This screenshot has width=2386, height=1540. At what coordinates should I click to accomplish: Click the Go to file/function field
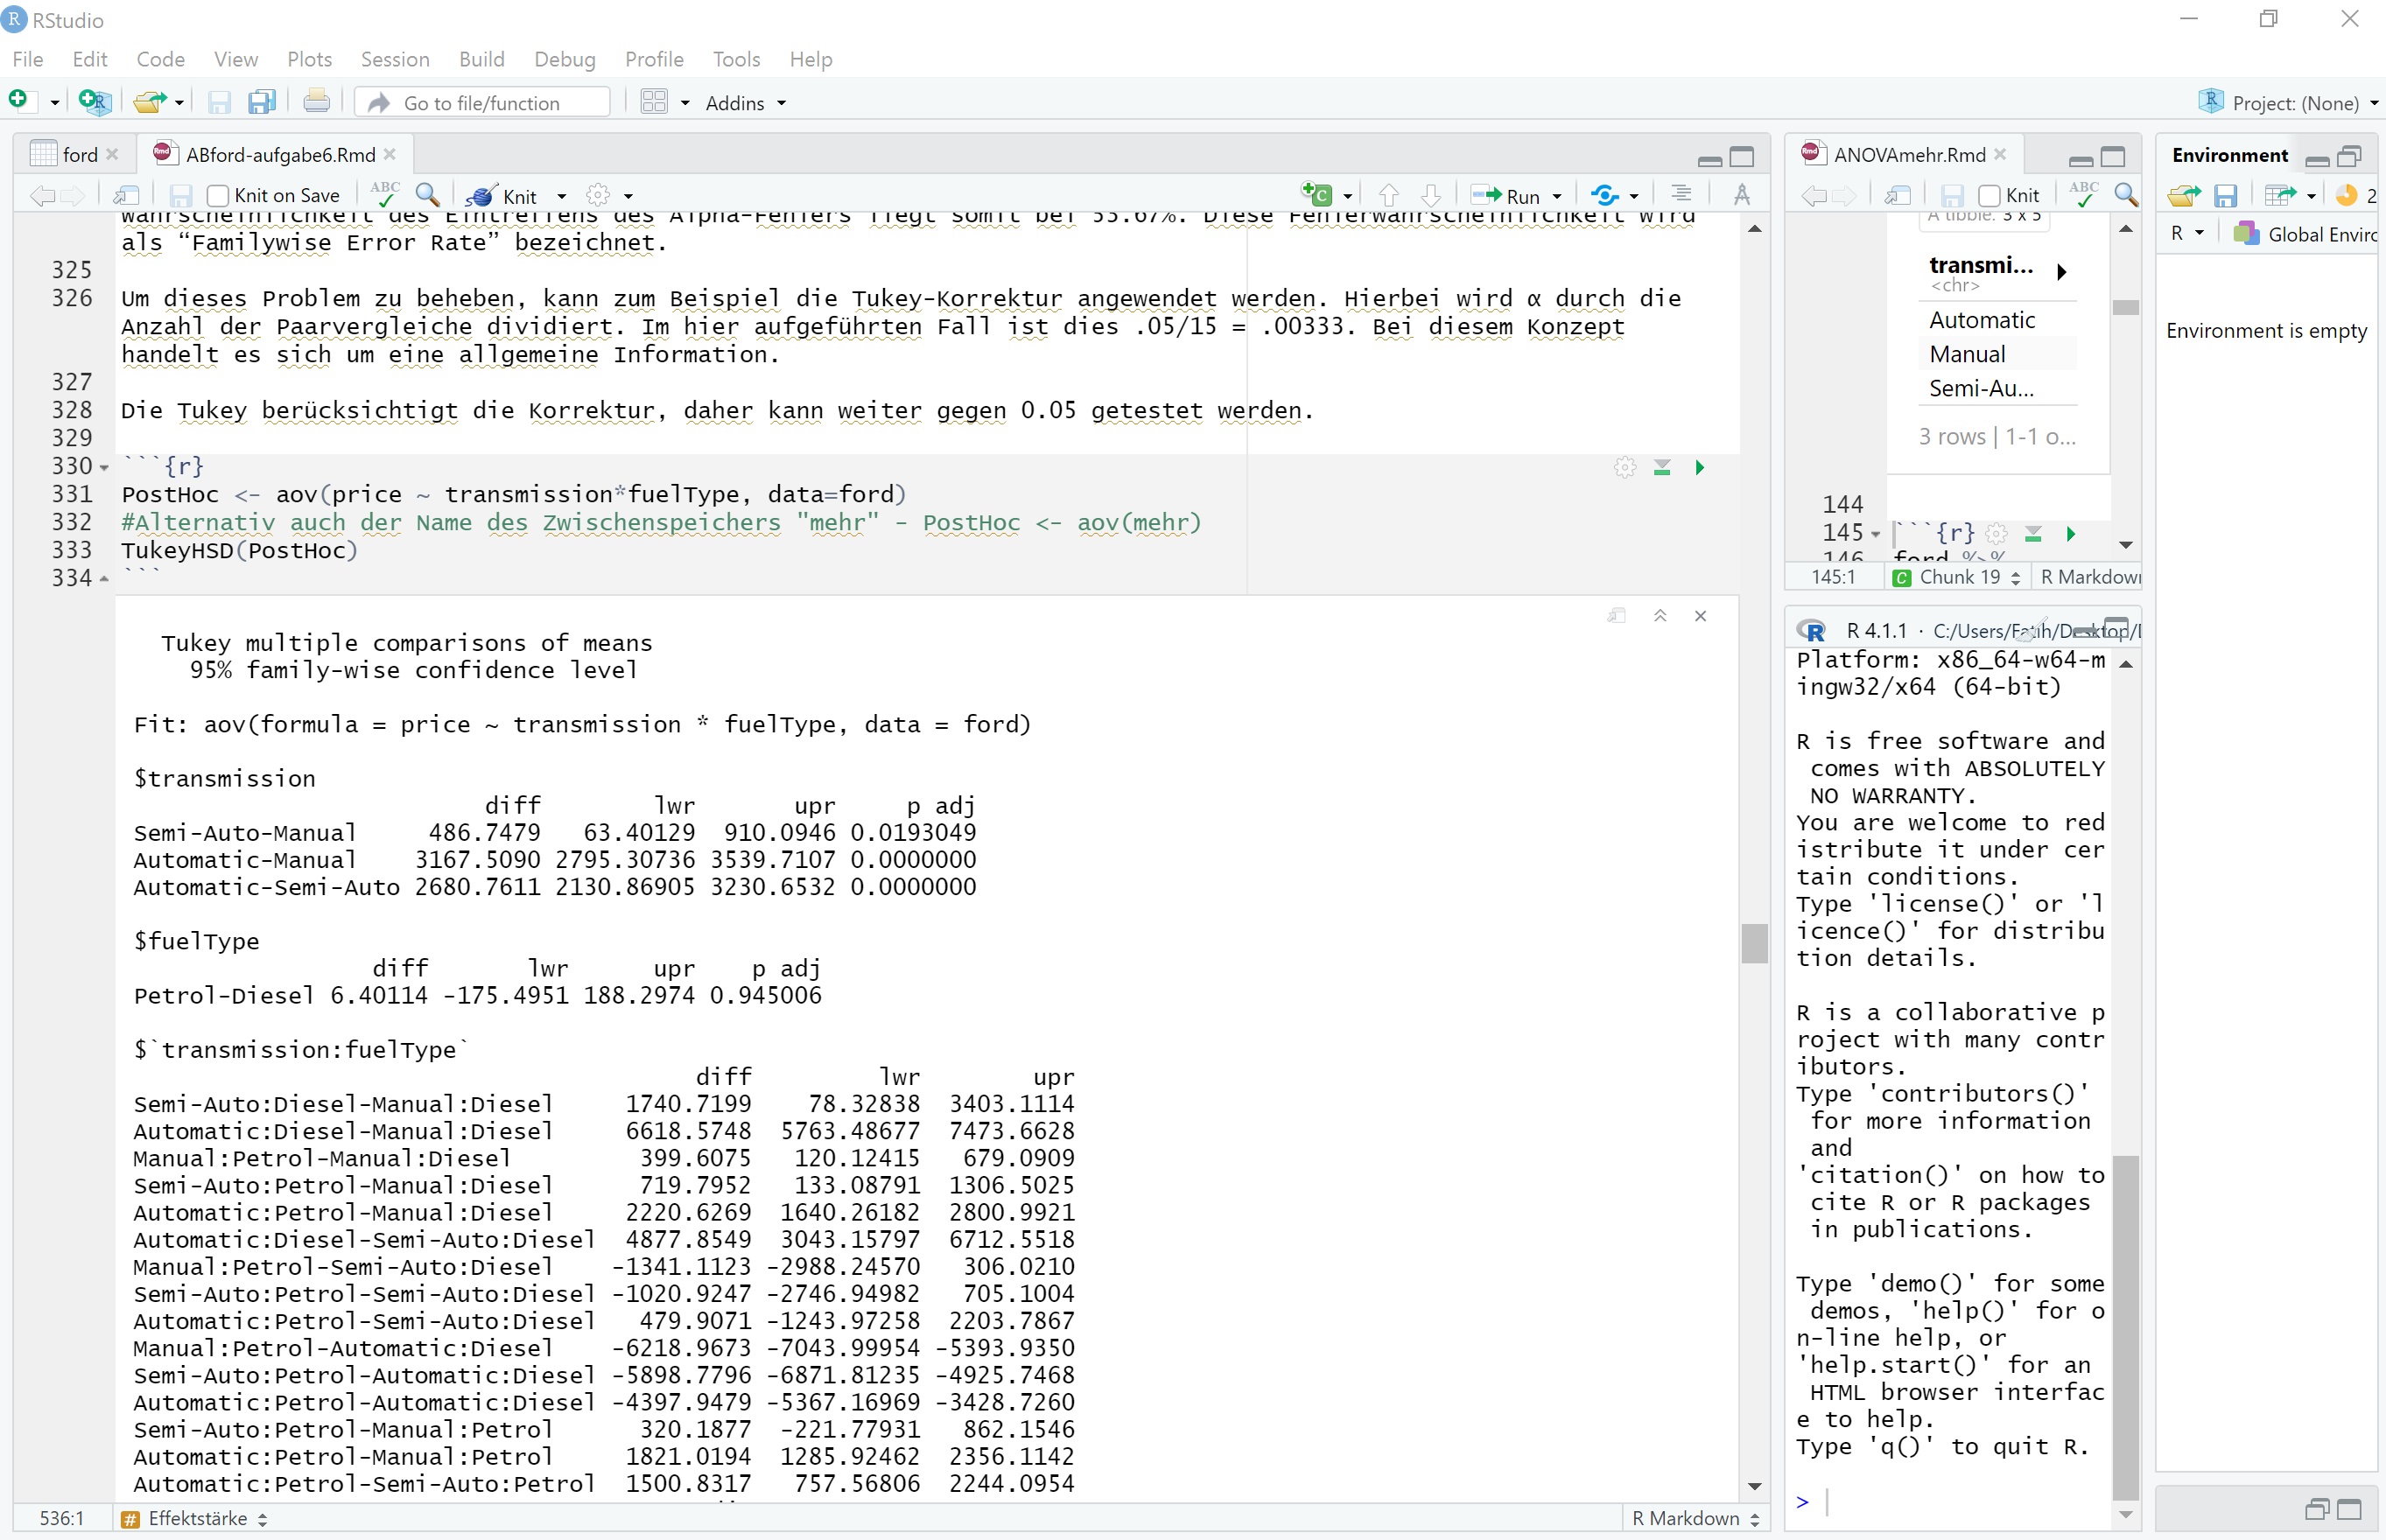(482, 102)
